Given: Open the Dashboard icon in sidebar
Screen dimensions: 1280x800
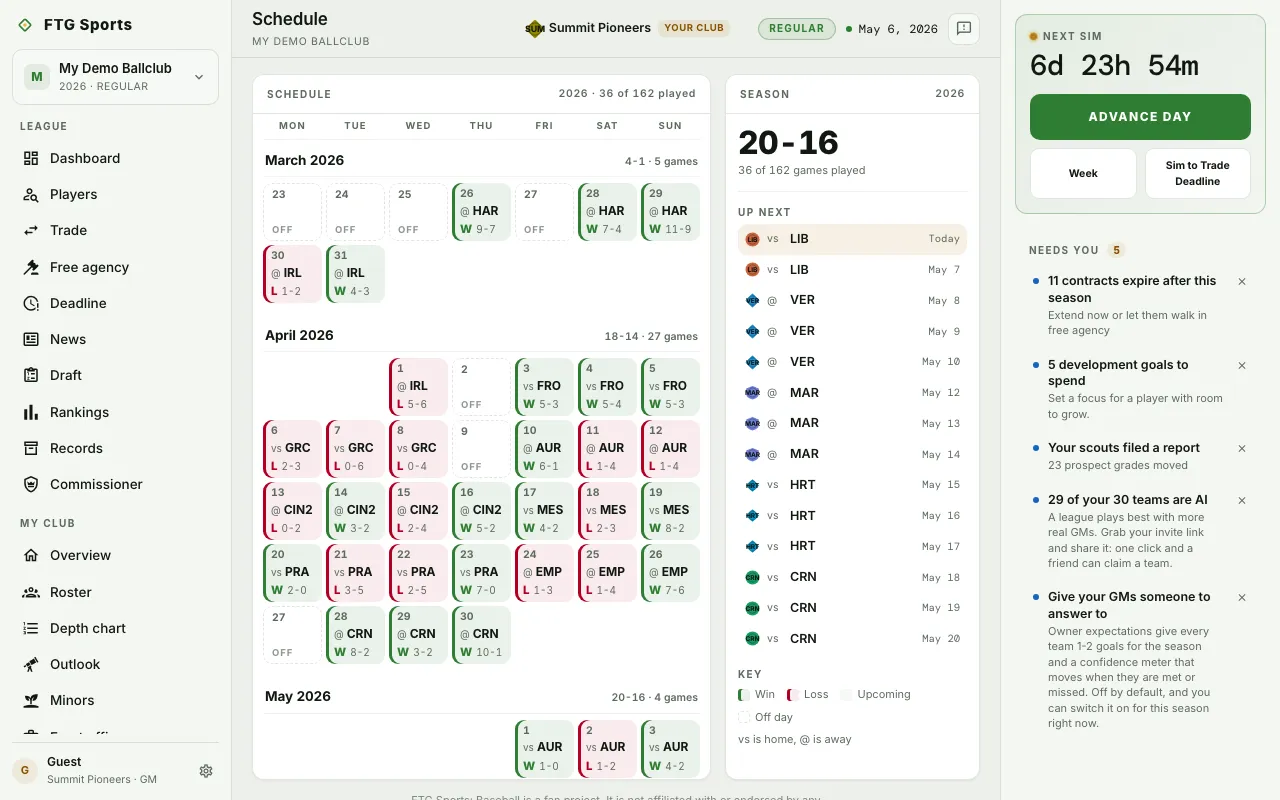Looking at the screenshot, I should click(31, 158).
